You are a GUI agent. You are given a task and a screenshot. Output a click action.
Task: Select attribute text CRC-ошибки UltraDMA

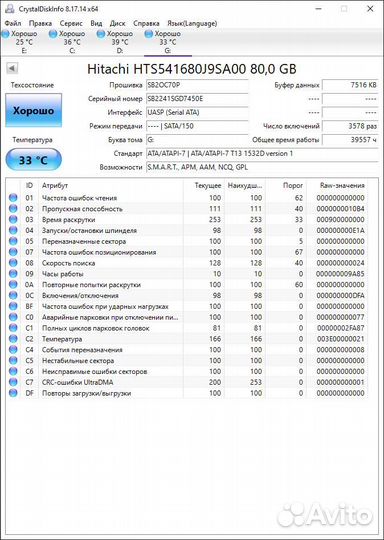(x=77, y=383)
